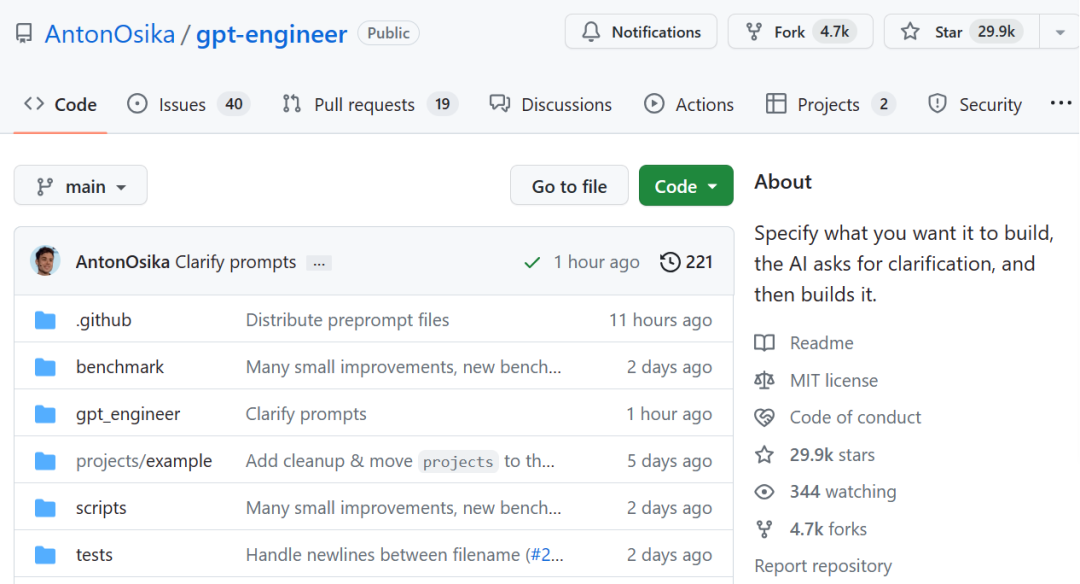Click the .github folder icon

point(45,320)
